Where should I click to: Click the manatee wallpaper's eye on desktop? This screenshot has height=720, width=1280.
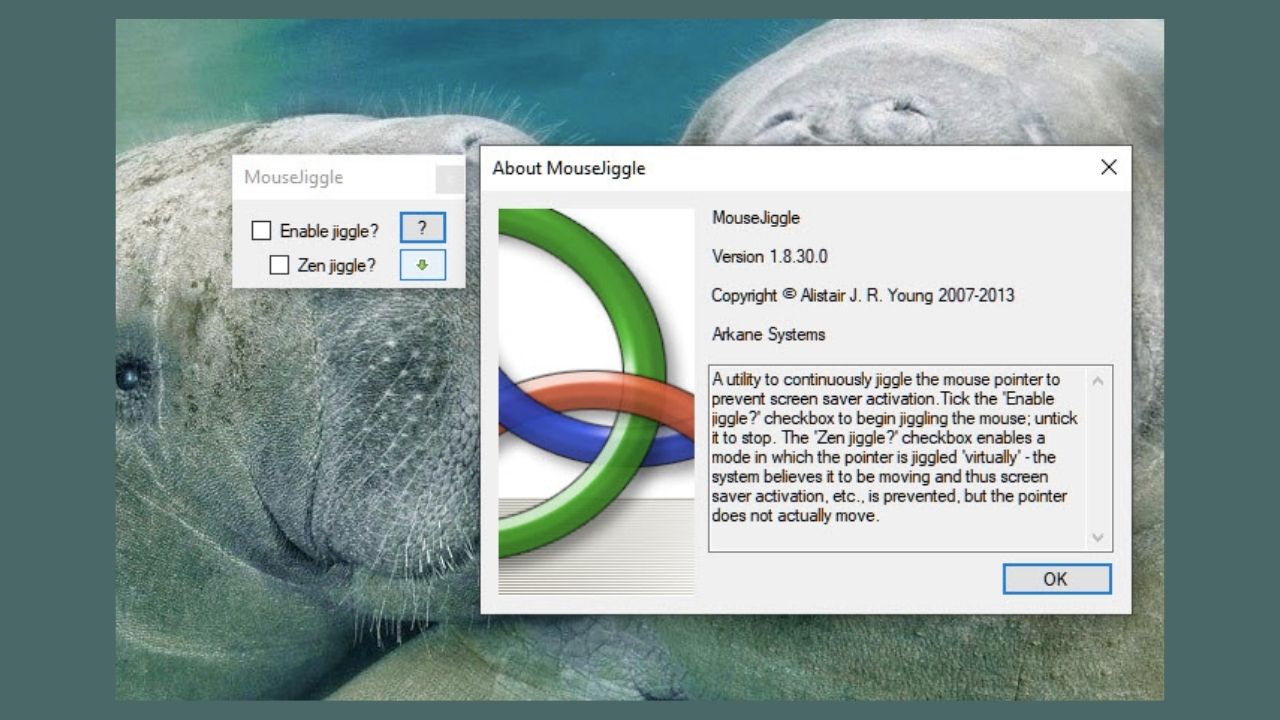click(129, 376)
